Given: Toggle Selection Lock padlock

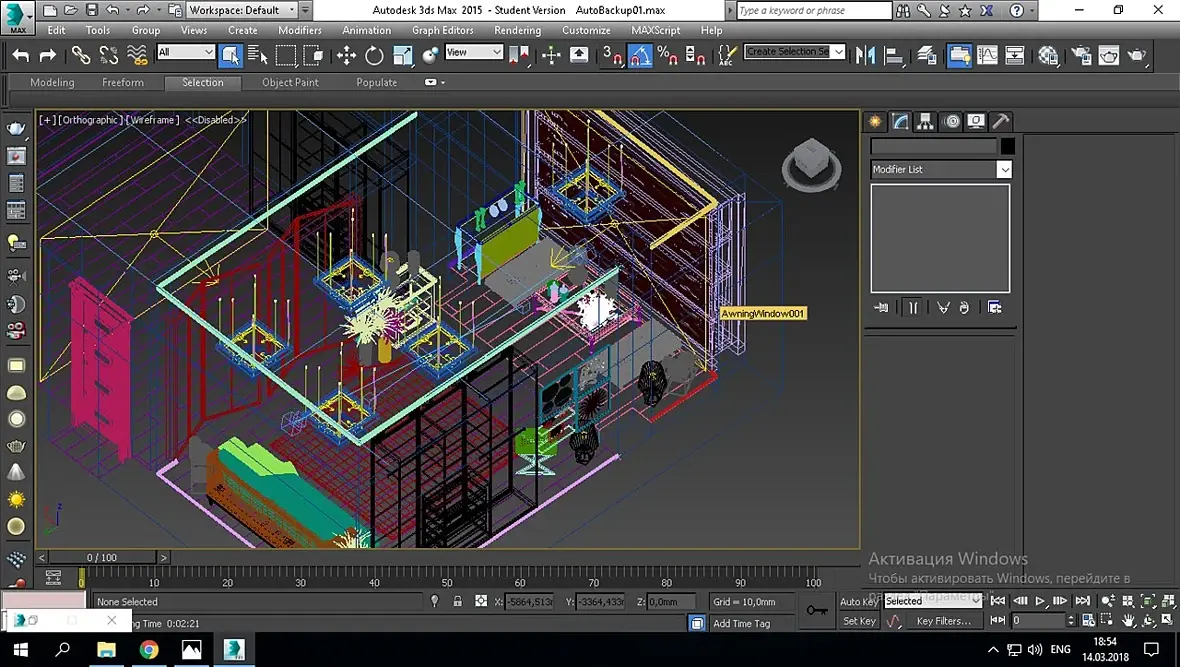Looking at the screenshot, I should tap(457, 601).
